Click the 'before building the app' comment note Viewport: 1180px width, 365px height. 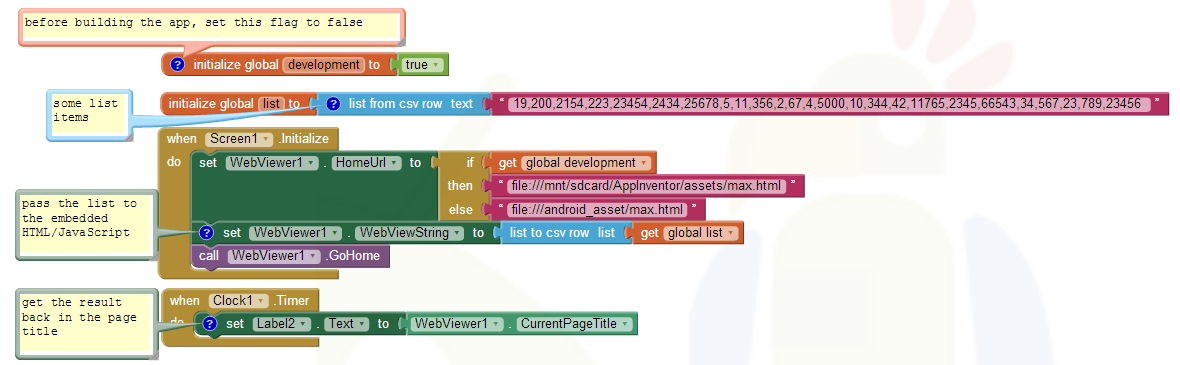(211, 26)
